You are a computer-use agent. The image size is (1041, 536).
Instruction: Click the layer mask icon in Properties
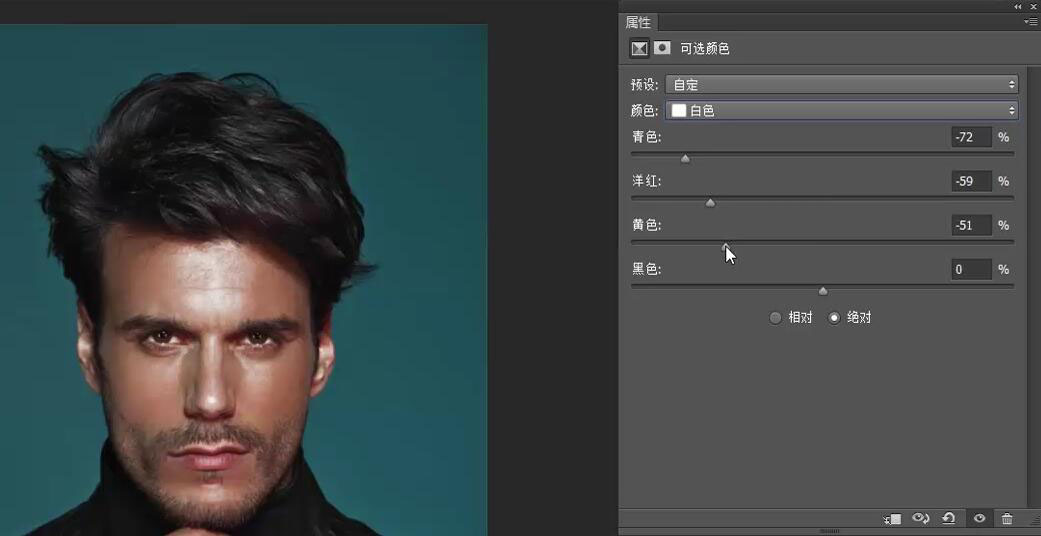click(662, 48)
